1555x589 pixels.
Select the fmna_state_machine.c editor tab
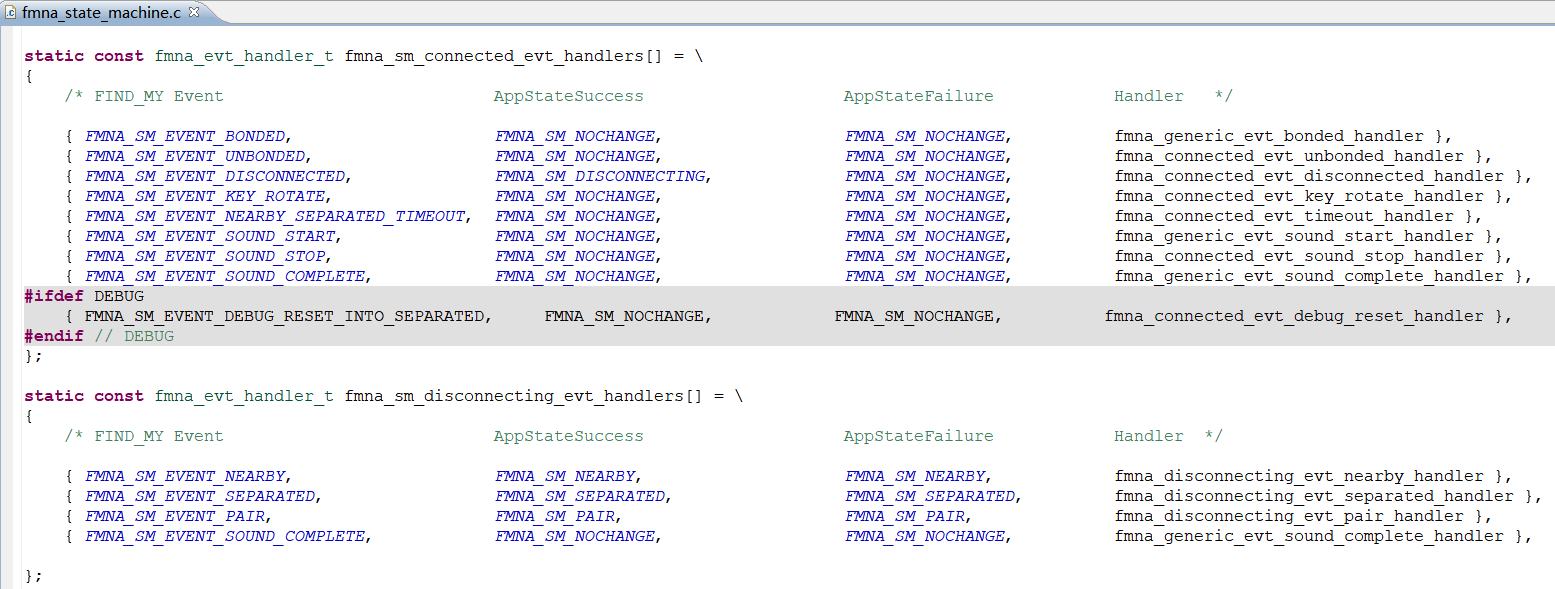[x=102, y=13]
